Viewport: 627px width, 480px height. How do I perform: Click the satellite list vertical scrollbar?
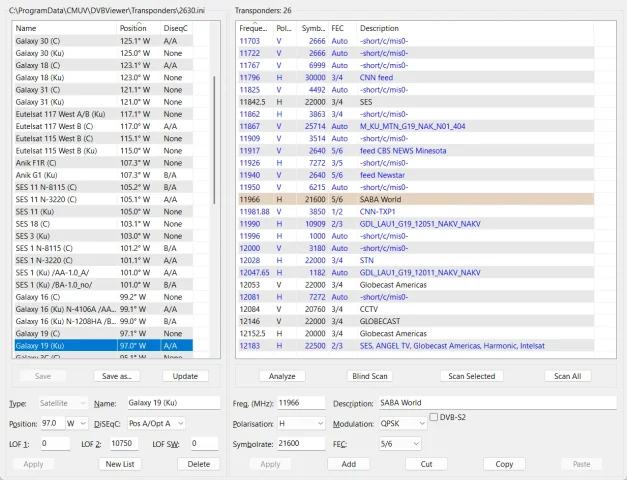pos(214,140)
